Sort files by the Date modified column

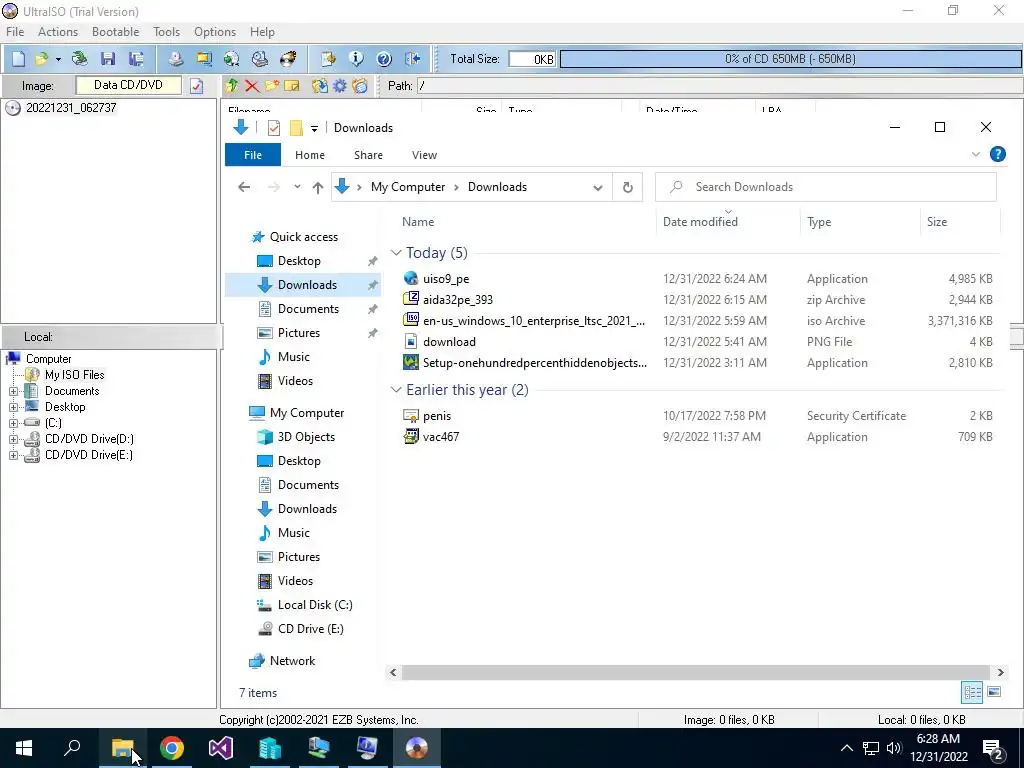click(x=700, y=221)
